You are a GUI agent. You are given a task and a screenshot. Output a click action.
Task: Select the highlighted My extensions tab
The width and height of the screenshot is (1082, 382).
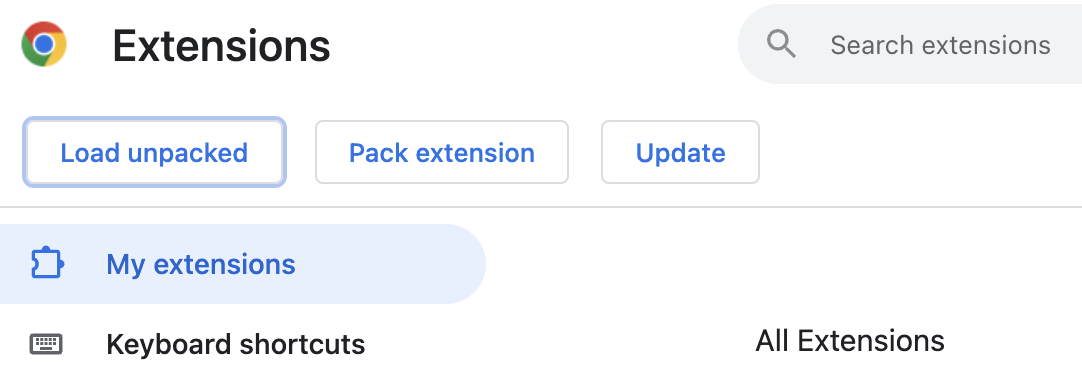[x=243, y=263]
